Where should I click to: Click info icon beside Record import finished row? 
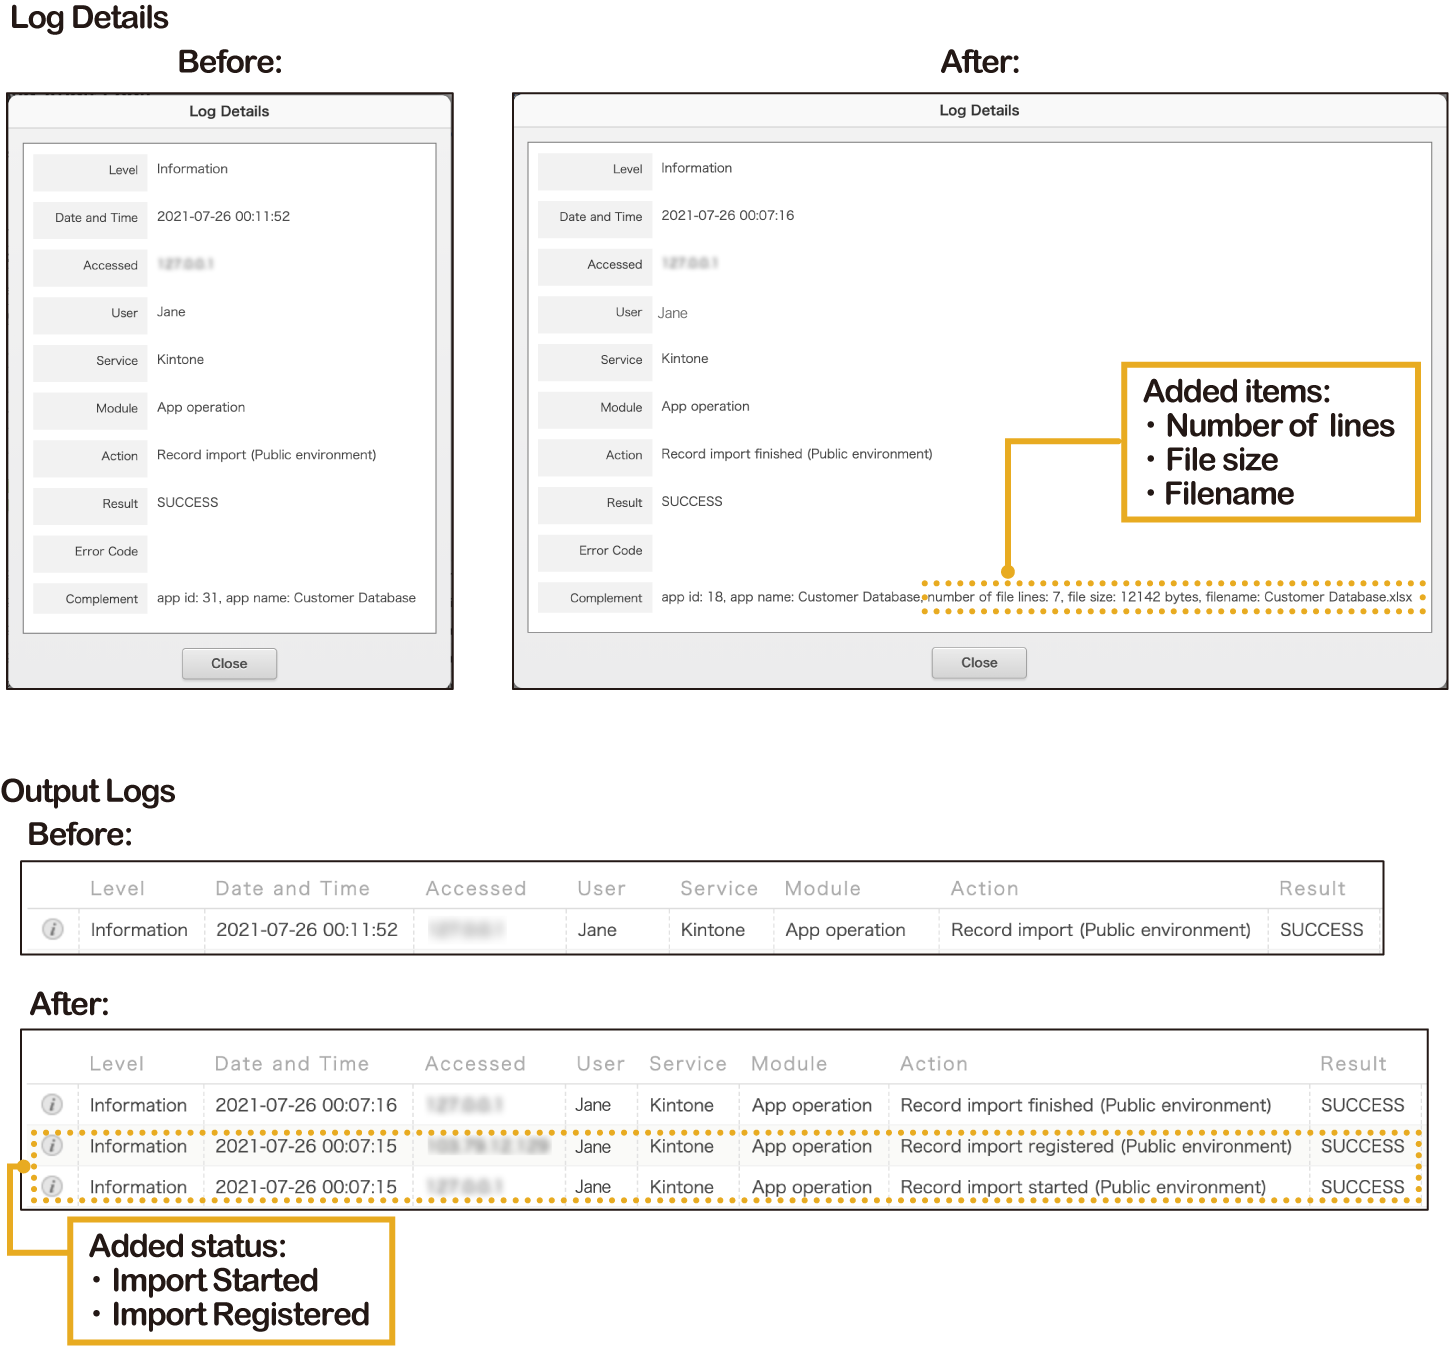(52, 1104)
